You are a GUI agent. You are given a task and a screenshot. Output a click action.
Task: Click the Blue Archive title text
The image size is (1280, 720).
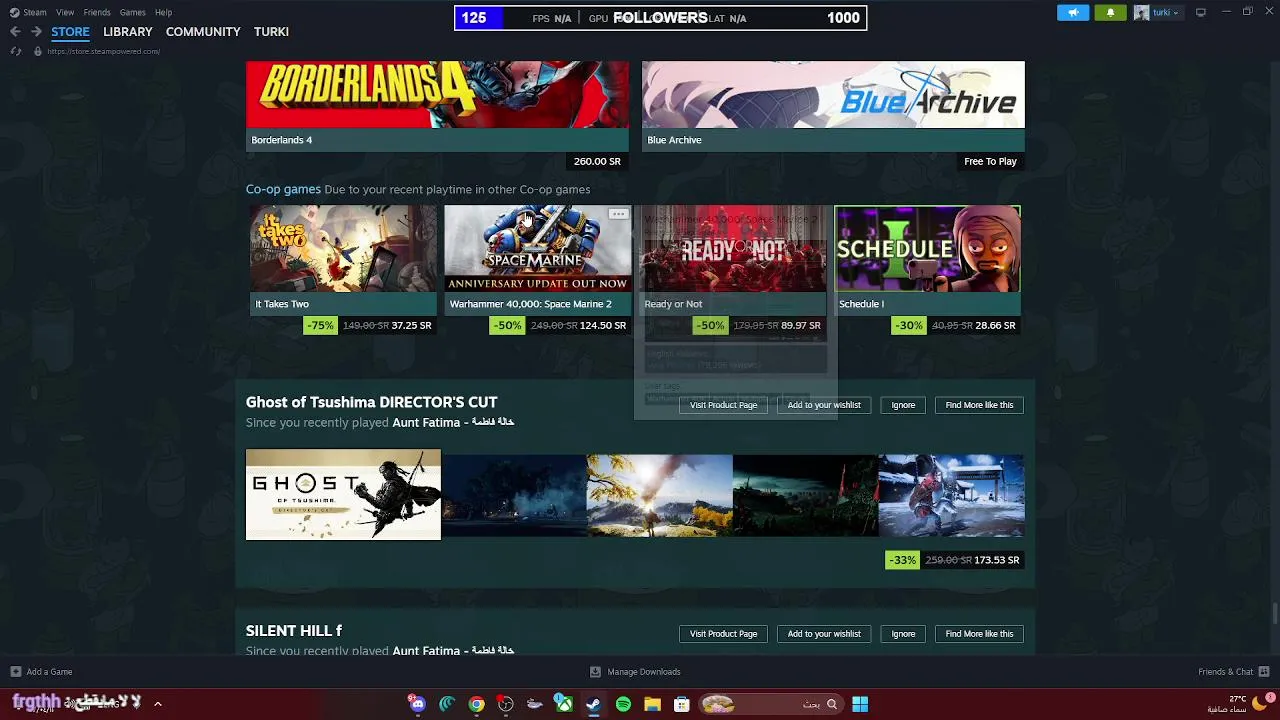coord(674,140)
